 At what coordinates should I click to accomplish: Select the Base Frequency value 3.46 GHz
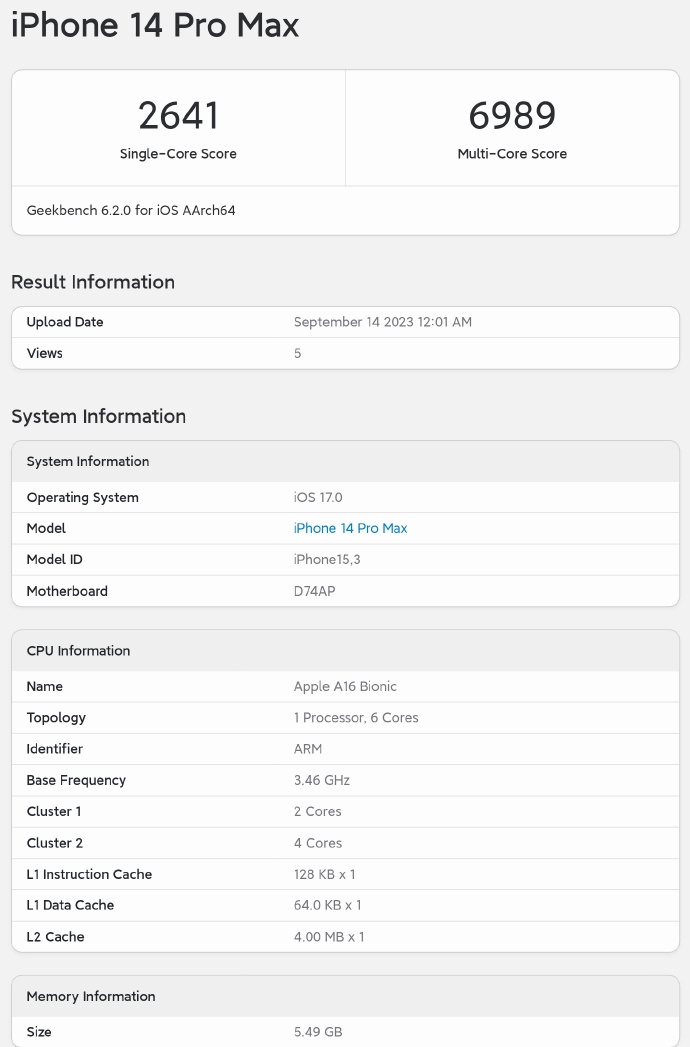click(322, 780)
